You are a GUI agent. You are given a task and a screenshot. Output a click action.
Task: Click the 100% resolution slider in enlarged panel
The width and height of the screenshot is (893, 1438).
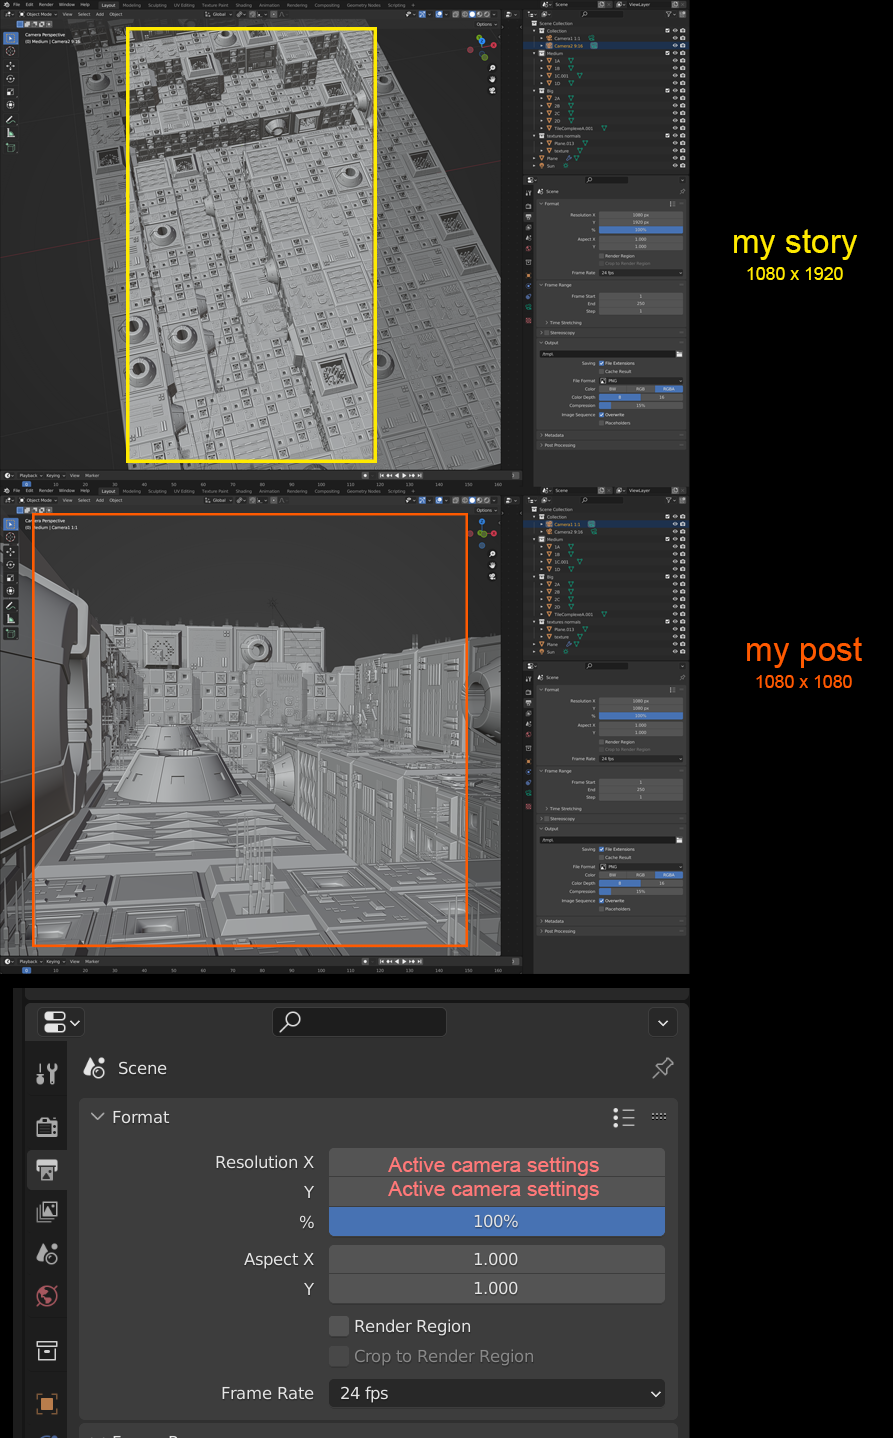pos(497,1221)
